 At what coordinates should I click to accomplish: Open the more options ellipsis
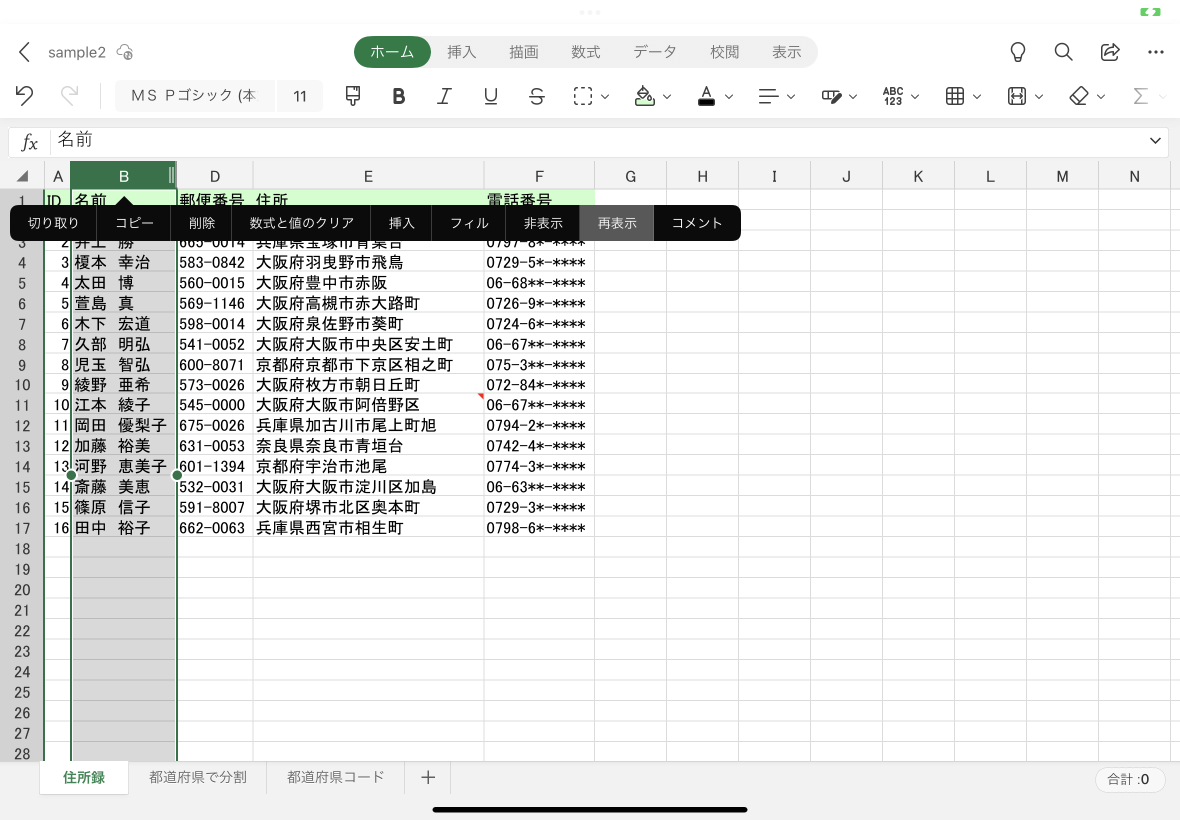coord(1156,52)
